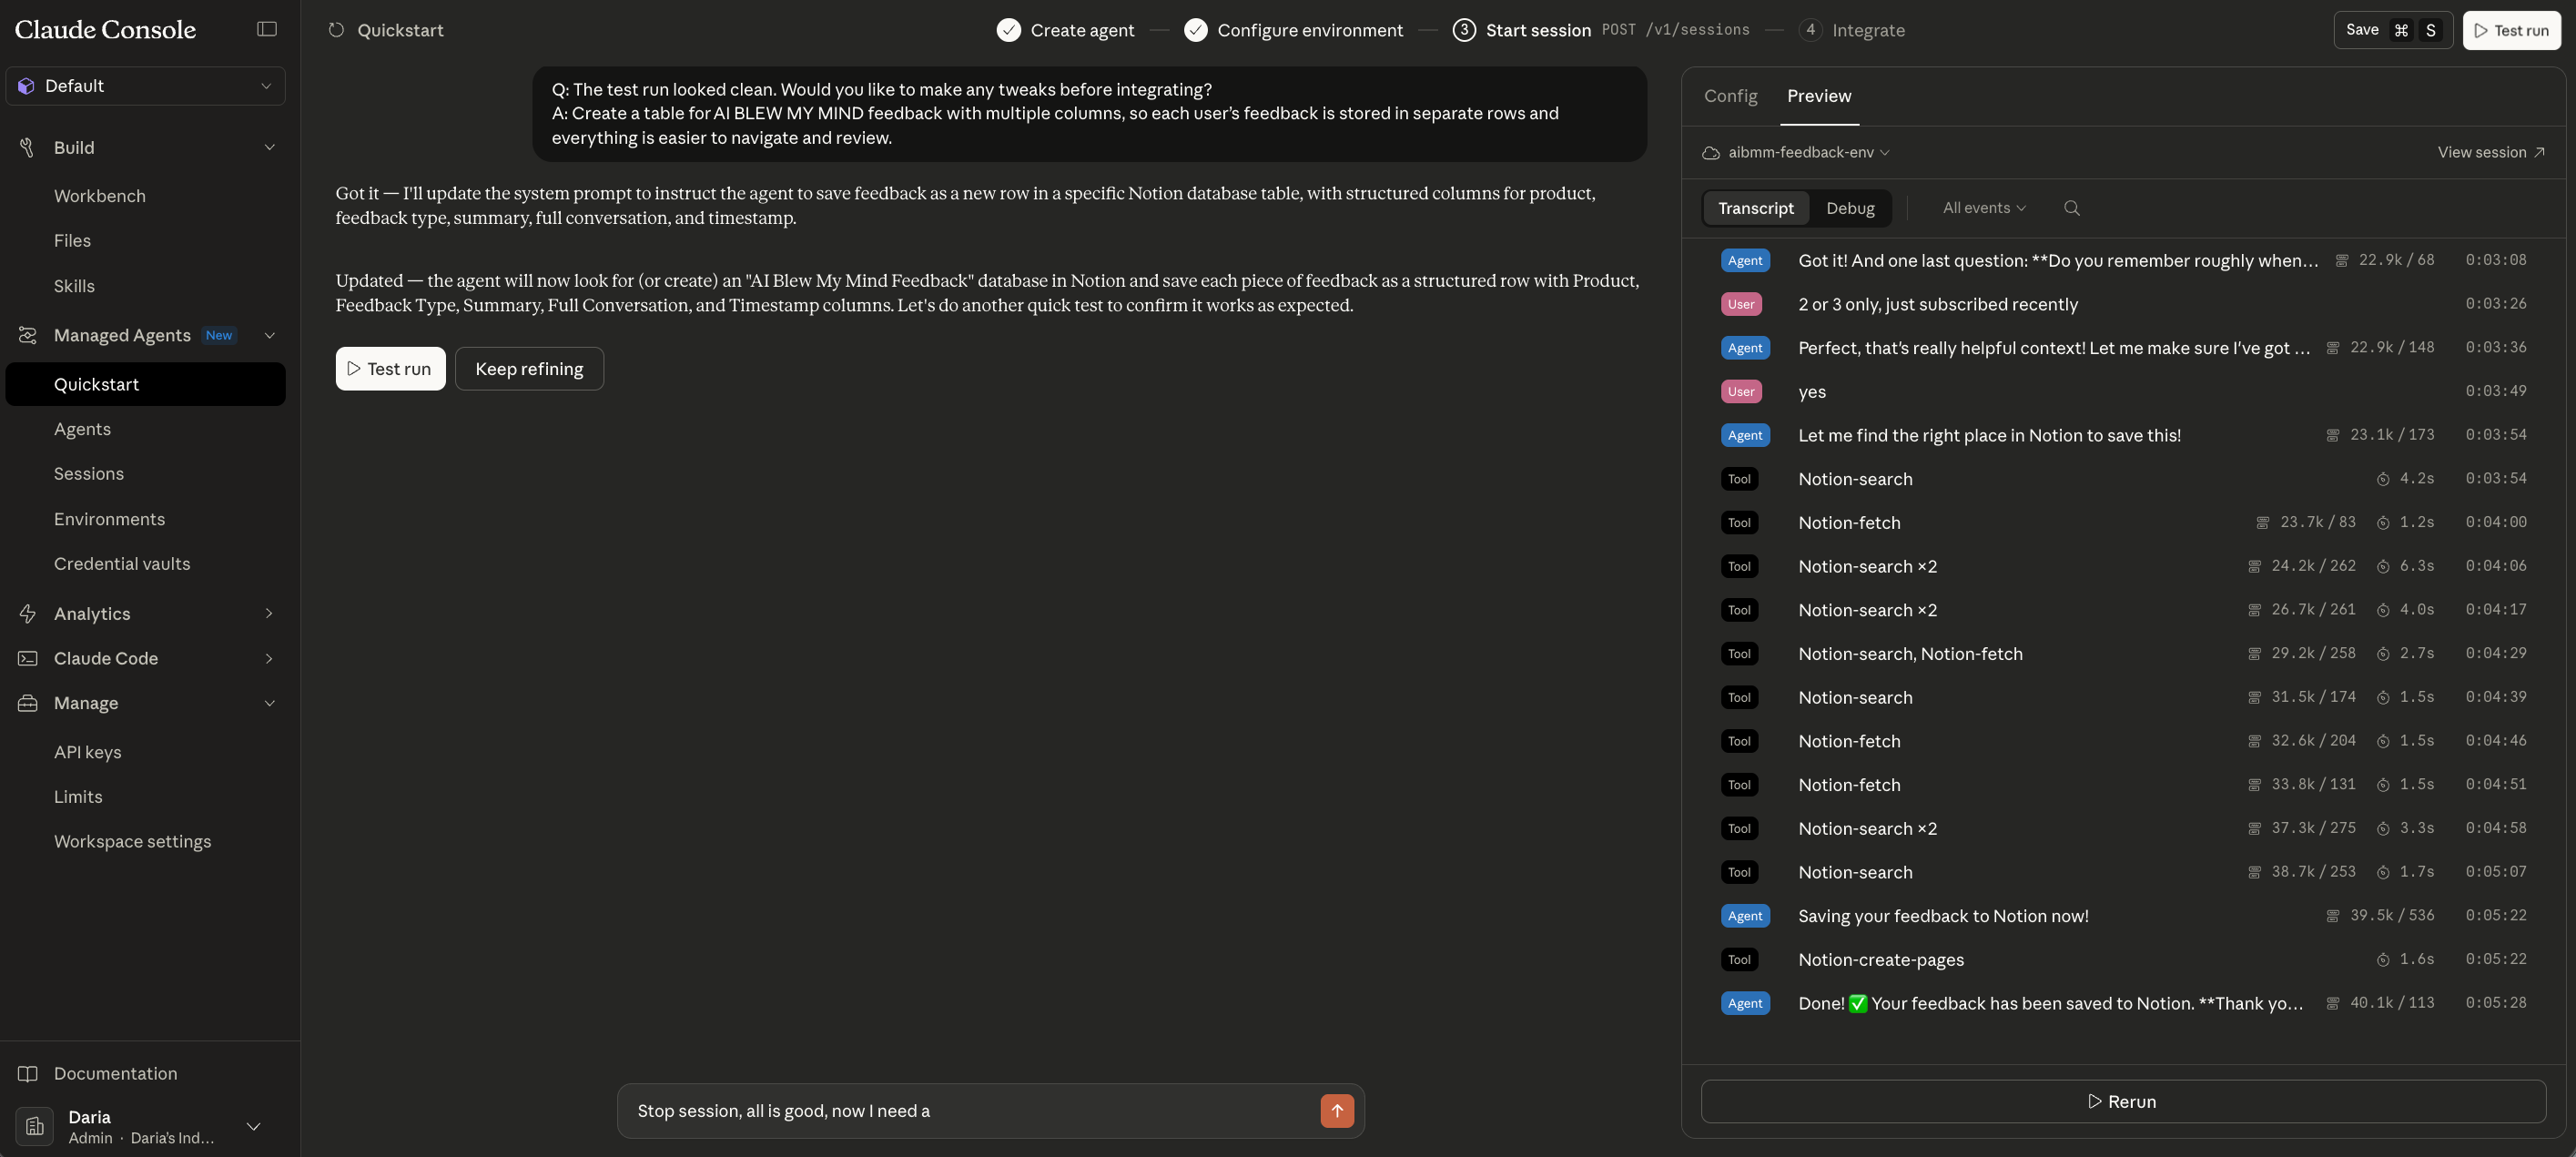Open Workspace settings in the sidebar
This screenshot has width=2576, height=1157.
coord(132,842)
